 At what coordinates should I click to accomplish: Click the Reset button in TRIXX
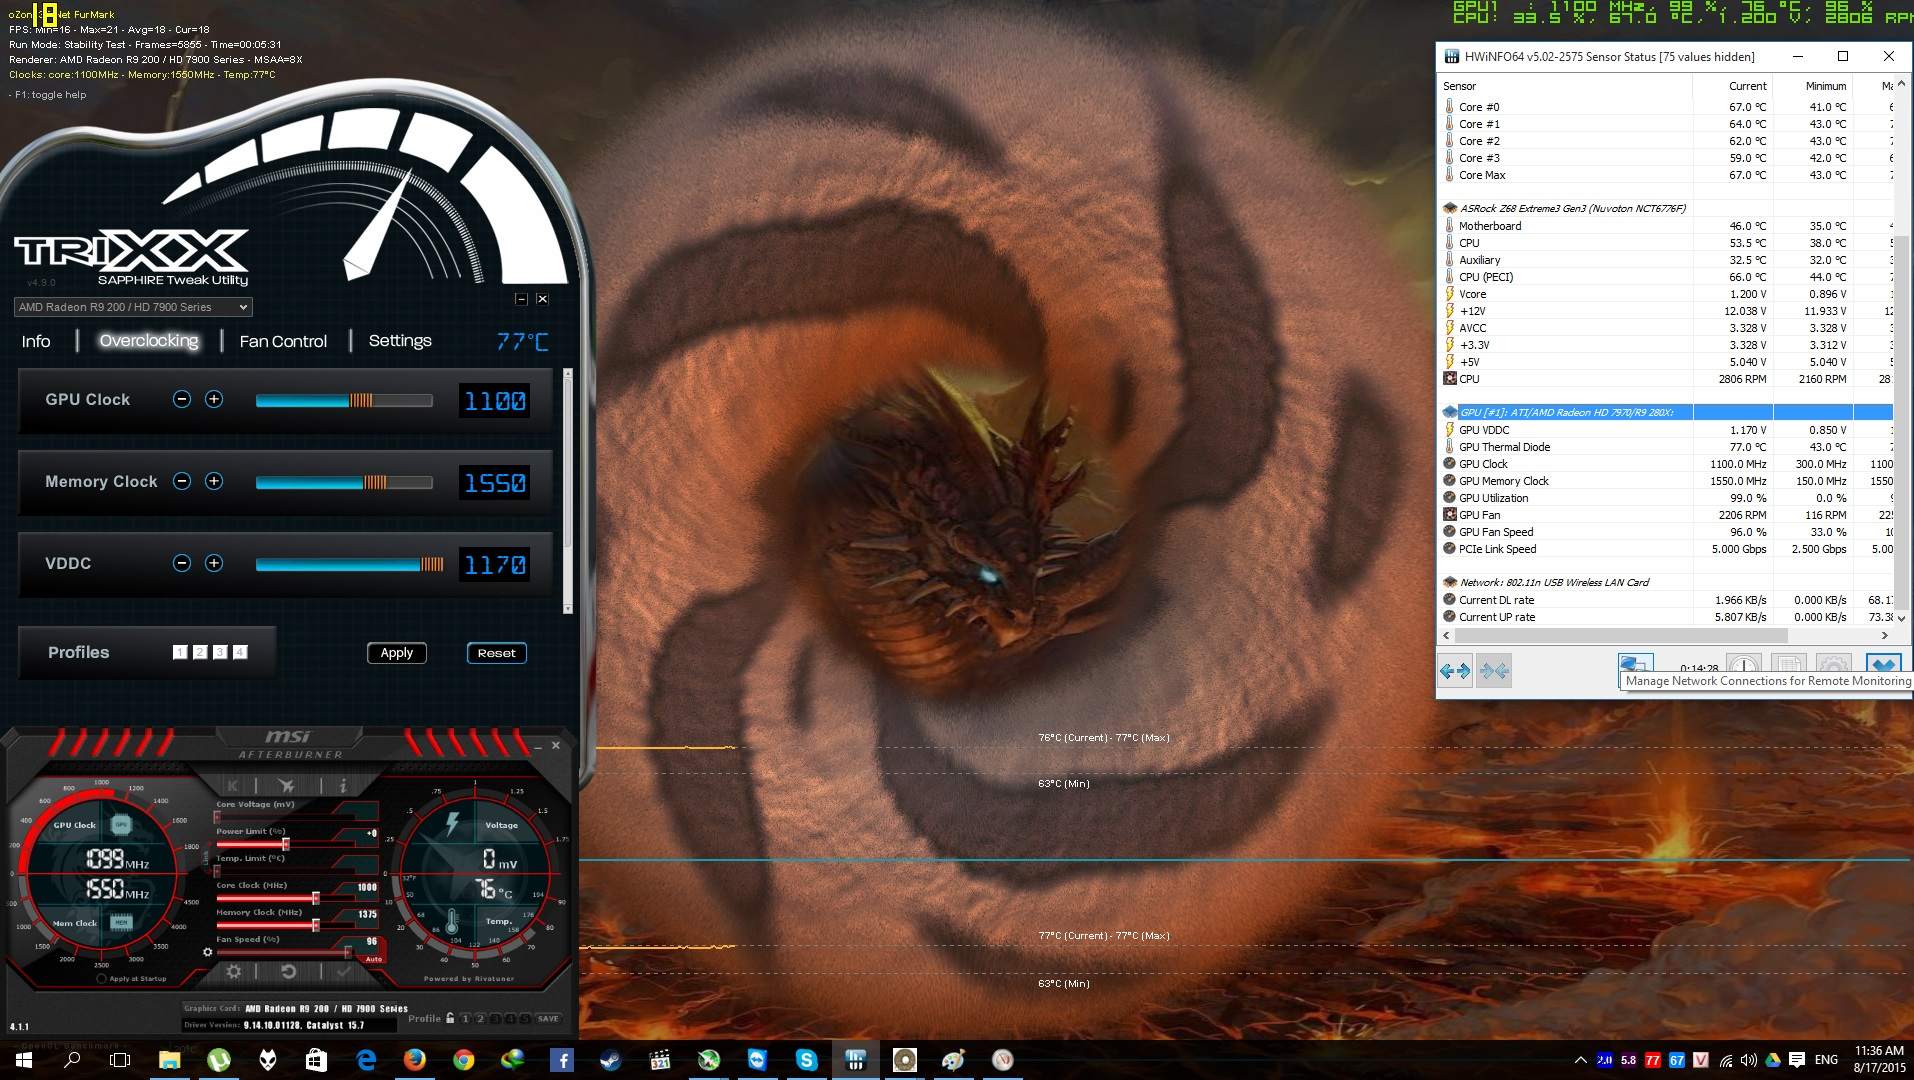pos(496,653)
